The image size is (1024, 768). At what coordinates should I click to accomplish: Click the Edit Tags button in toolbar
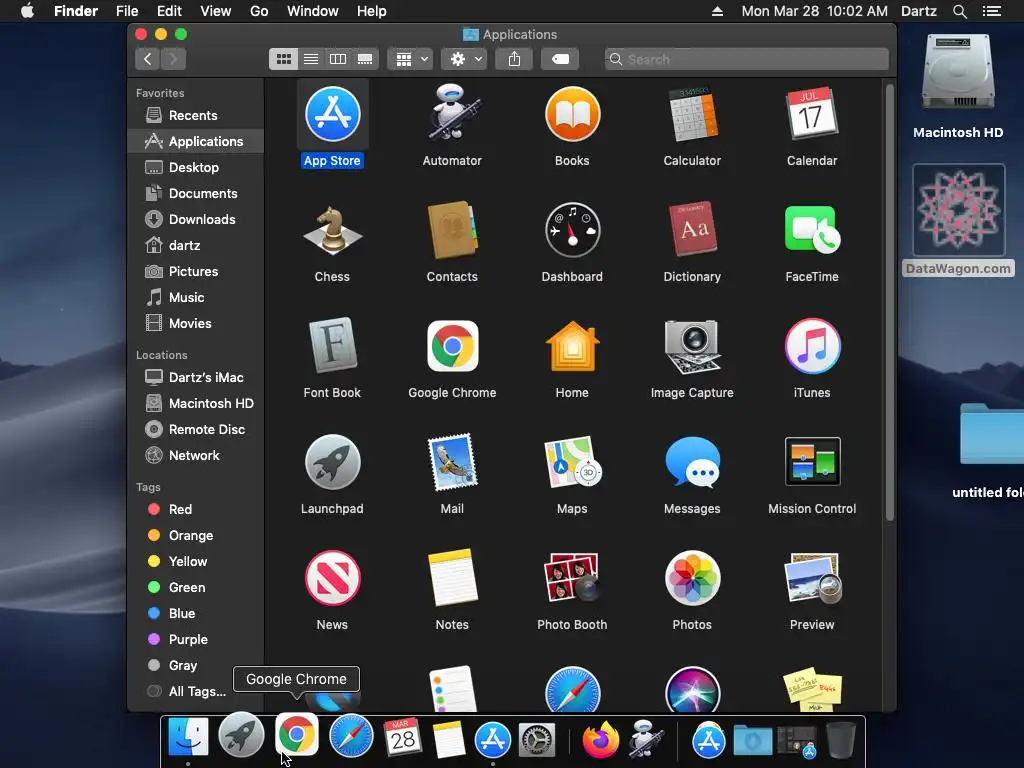click(560, 59)
